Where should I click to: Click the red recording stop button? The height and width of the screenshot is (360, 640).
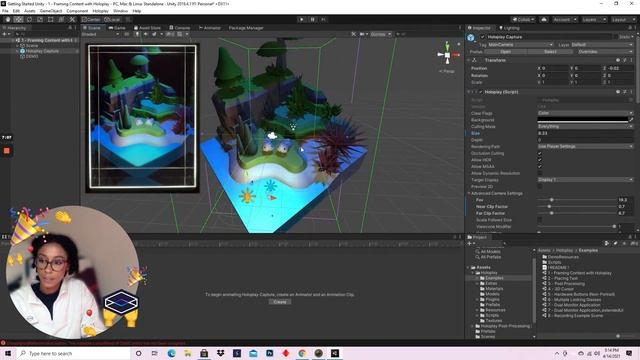tap(7, 151)
